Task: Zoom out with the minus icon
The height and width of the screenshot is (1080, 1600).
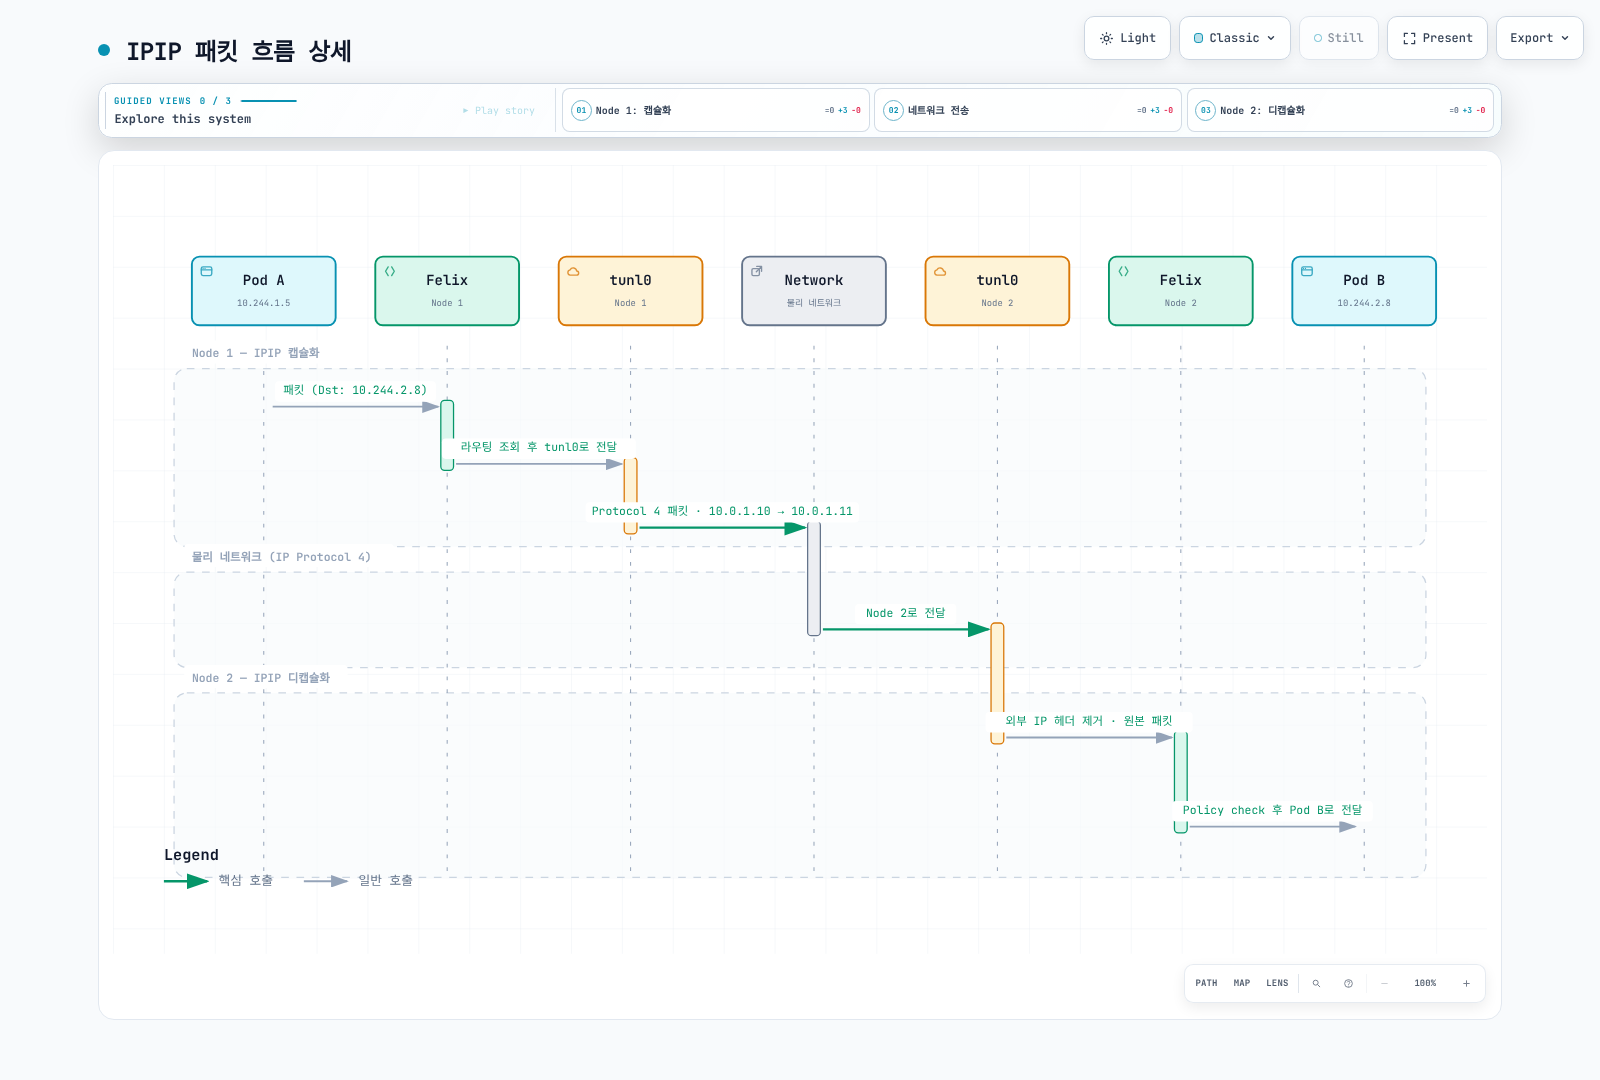Action: 1384,983
